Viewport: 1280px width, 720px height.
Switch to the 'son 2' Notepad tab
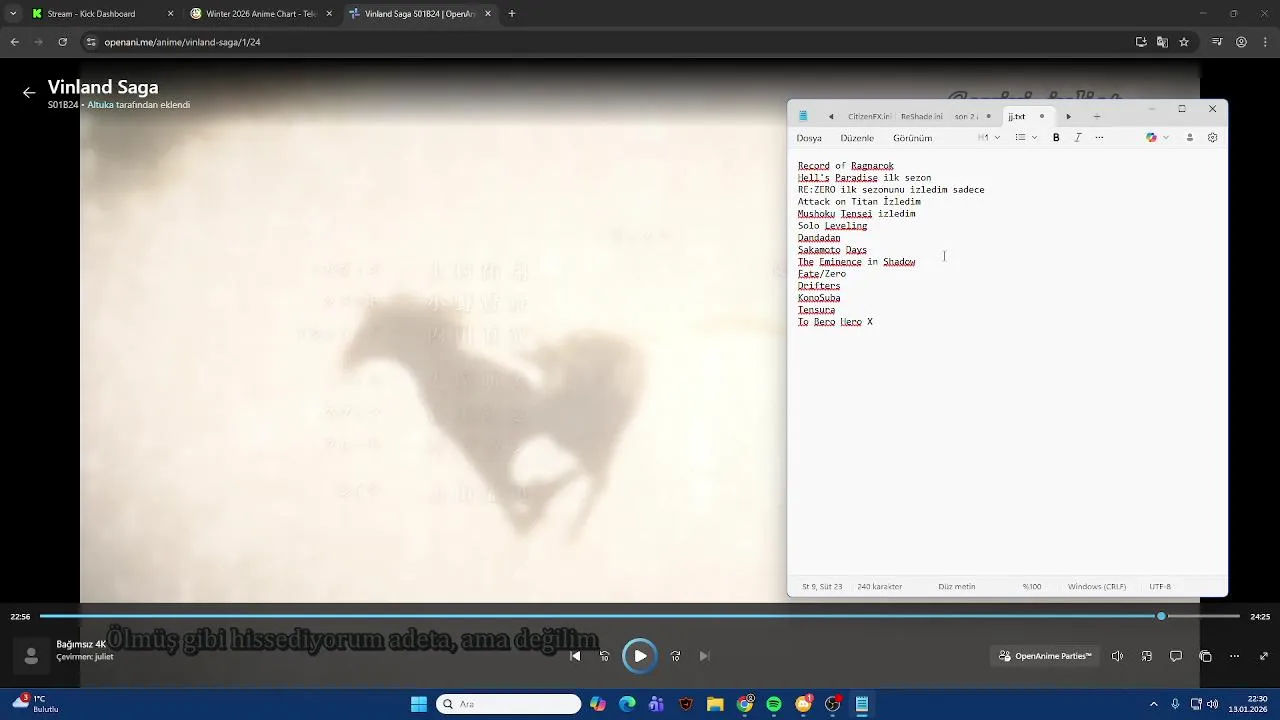point(966,117)
